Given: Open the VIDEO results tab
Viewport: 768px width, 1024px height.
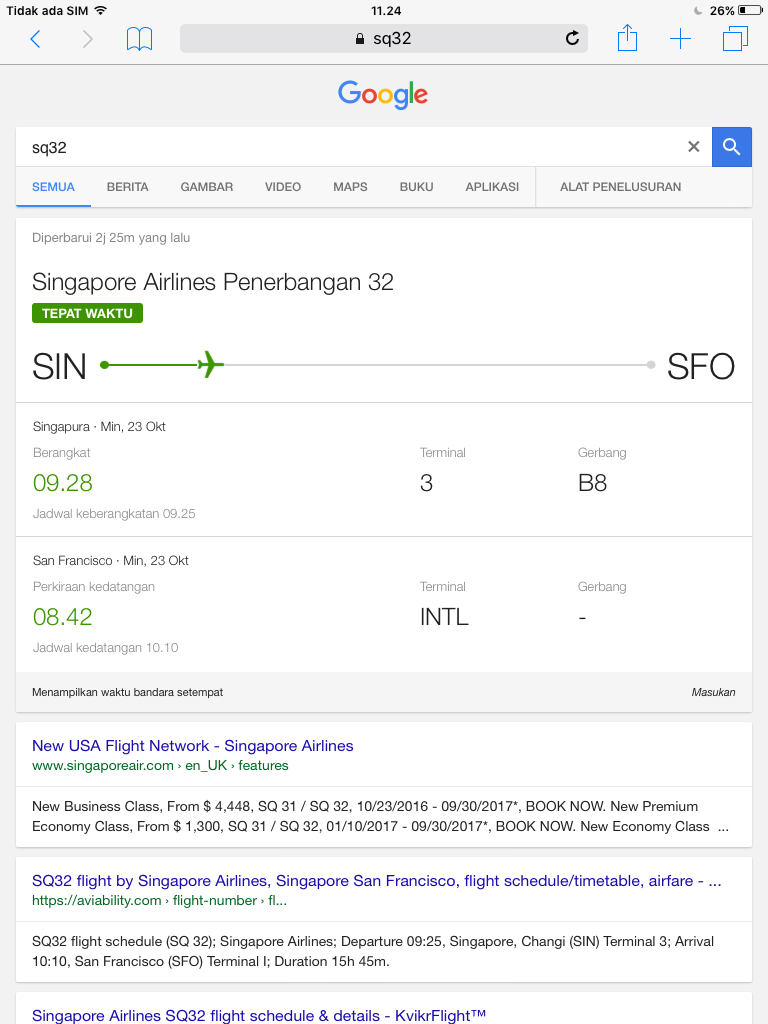Looking at the screenshot, I should click(282, 187).
